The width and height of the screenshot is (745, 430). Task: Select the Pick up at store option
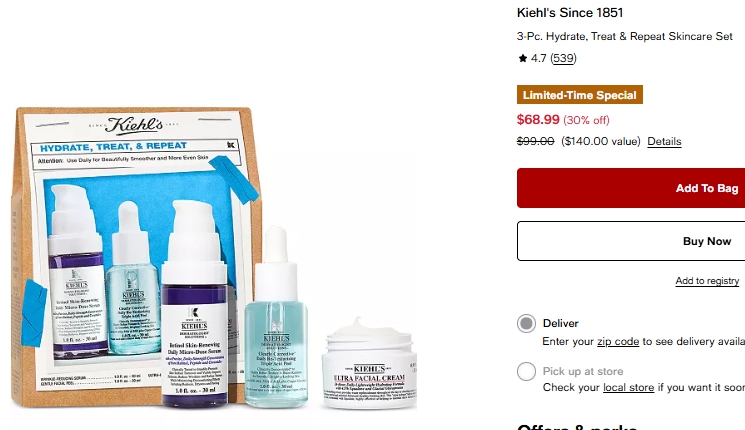click(x=526, y=371)
